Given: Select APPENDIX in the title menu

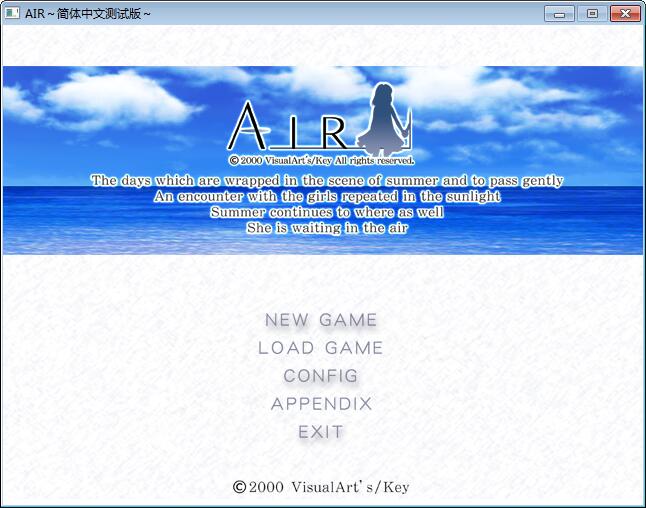Looking at the screenshot, I should (x=321, y=404).
